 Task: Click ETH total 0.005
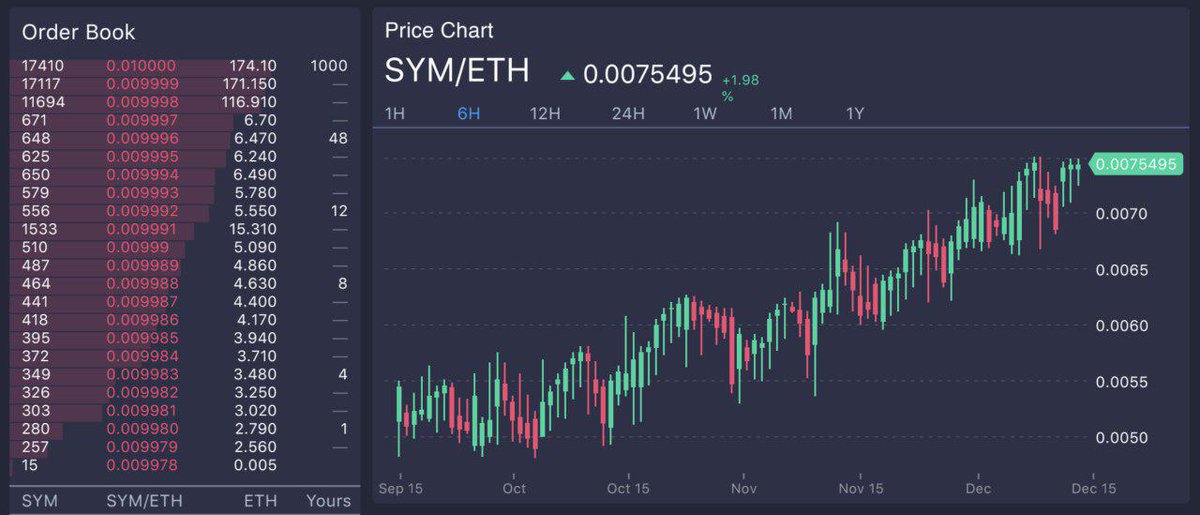pyautogui.click(x=256, y=465)
